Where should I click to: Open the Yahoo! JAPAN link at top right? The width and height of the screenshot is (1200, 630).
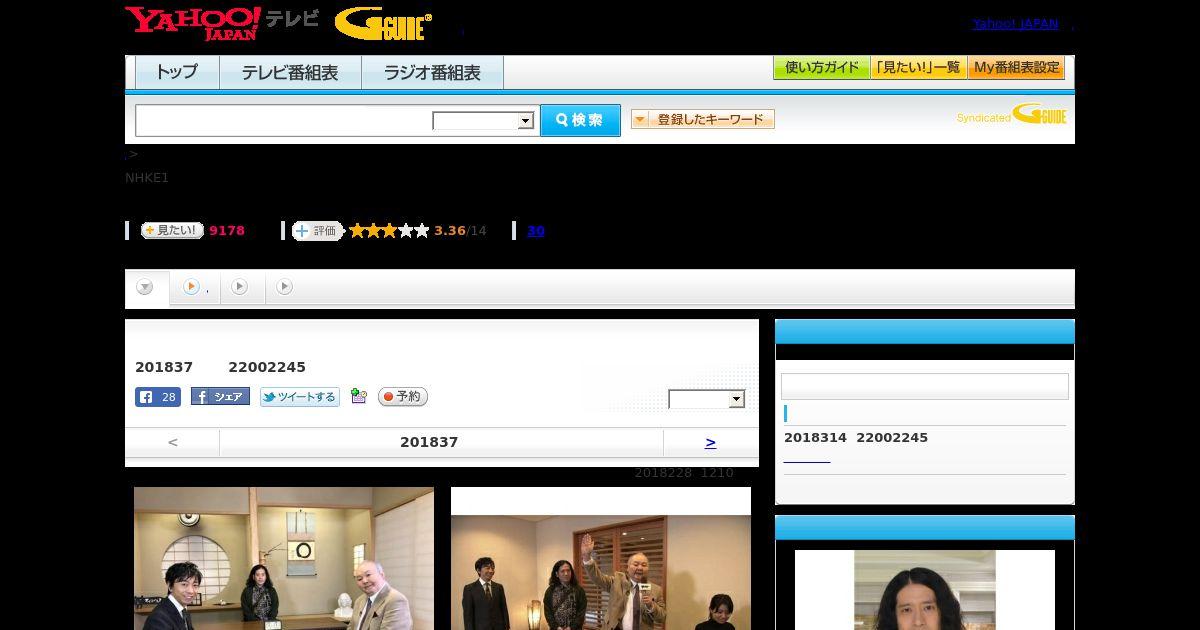[1015, 24]
